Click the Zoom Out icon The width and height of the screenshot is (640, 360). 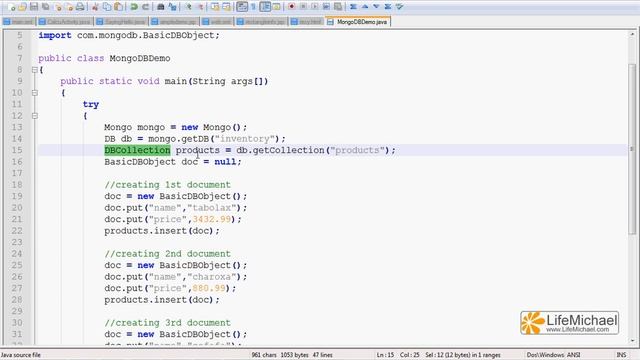click(x=200, y=7)
